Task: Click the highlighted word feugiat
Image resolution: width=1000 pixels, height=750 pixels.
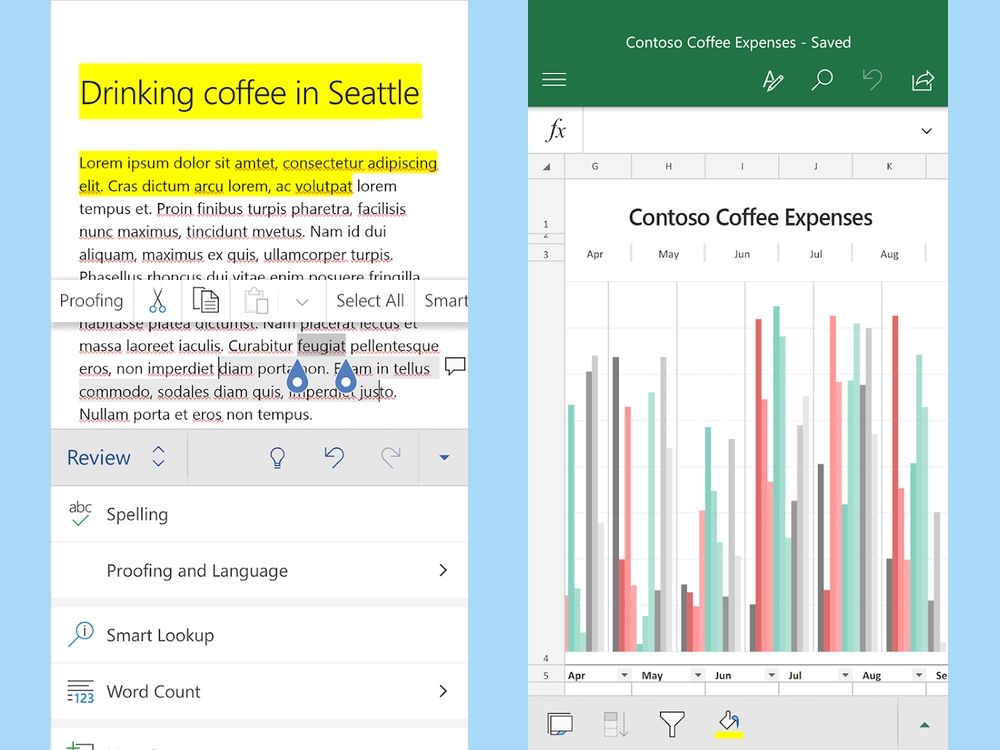Action: [x=321, y=346]
